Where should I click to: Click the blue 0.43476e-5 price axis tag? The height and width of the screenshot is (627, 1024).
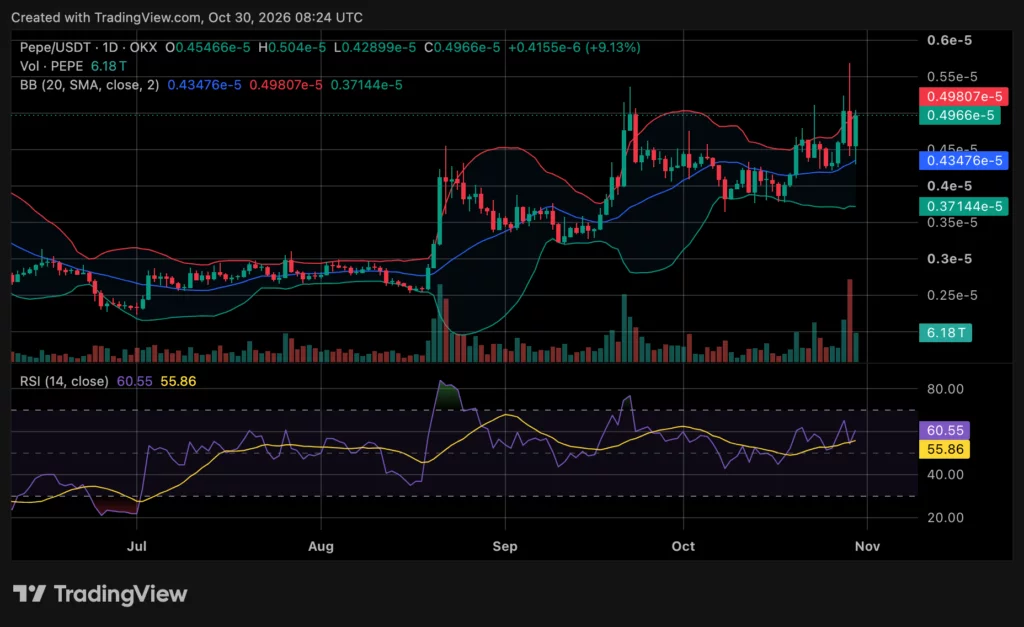coord(964,161)
